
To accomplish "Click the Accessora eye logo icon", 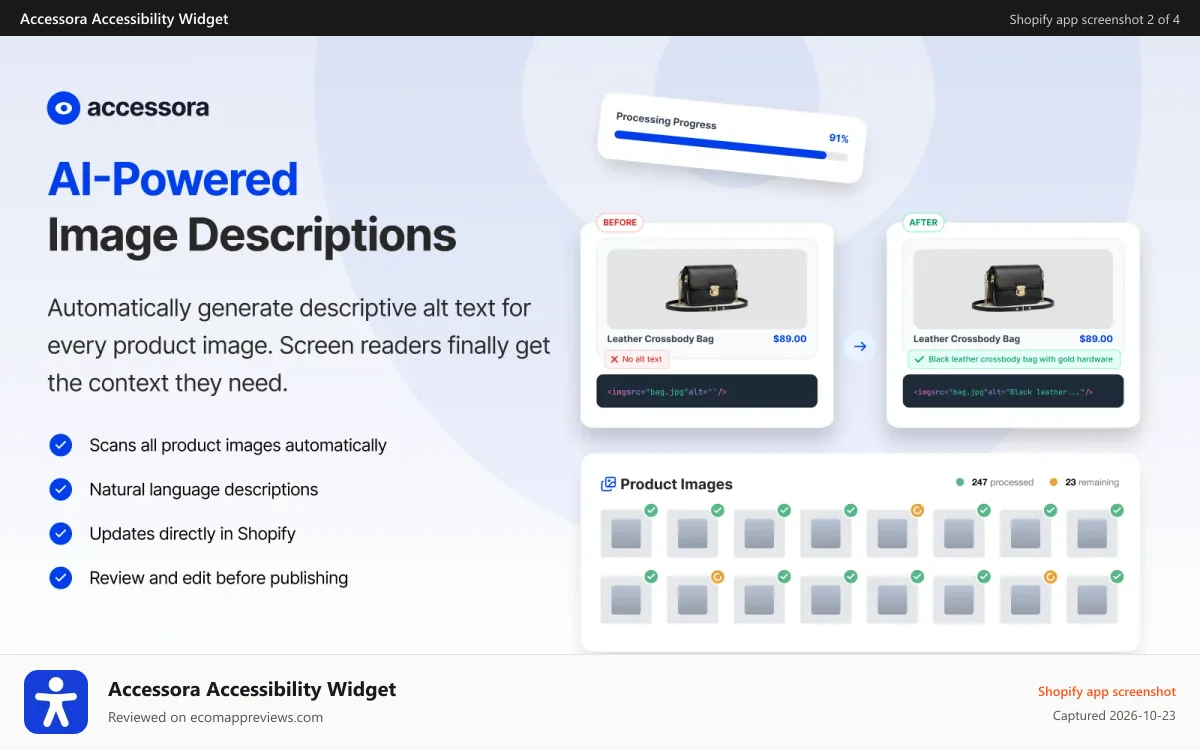I will [x=63, y=108].
